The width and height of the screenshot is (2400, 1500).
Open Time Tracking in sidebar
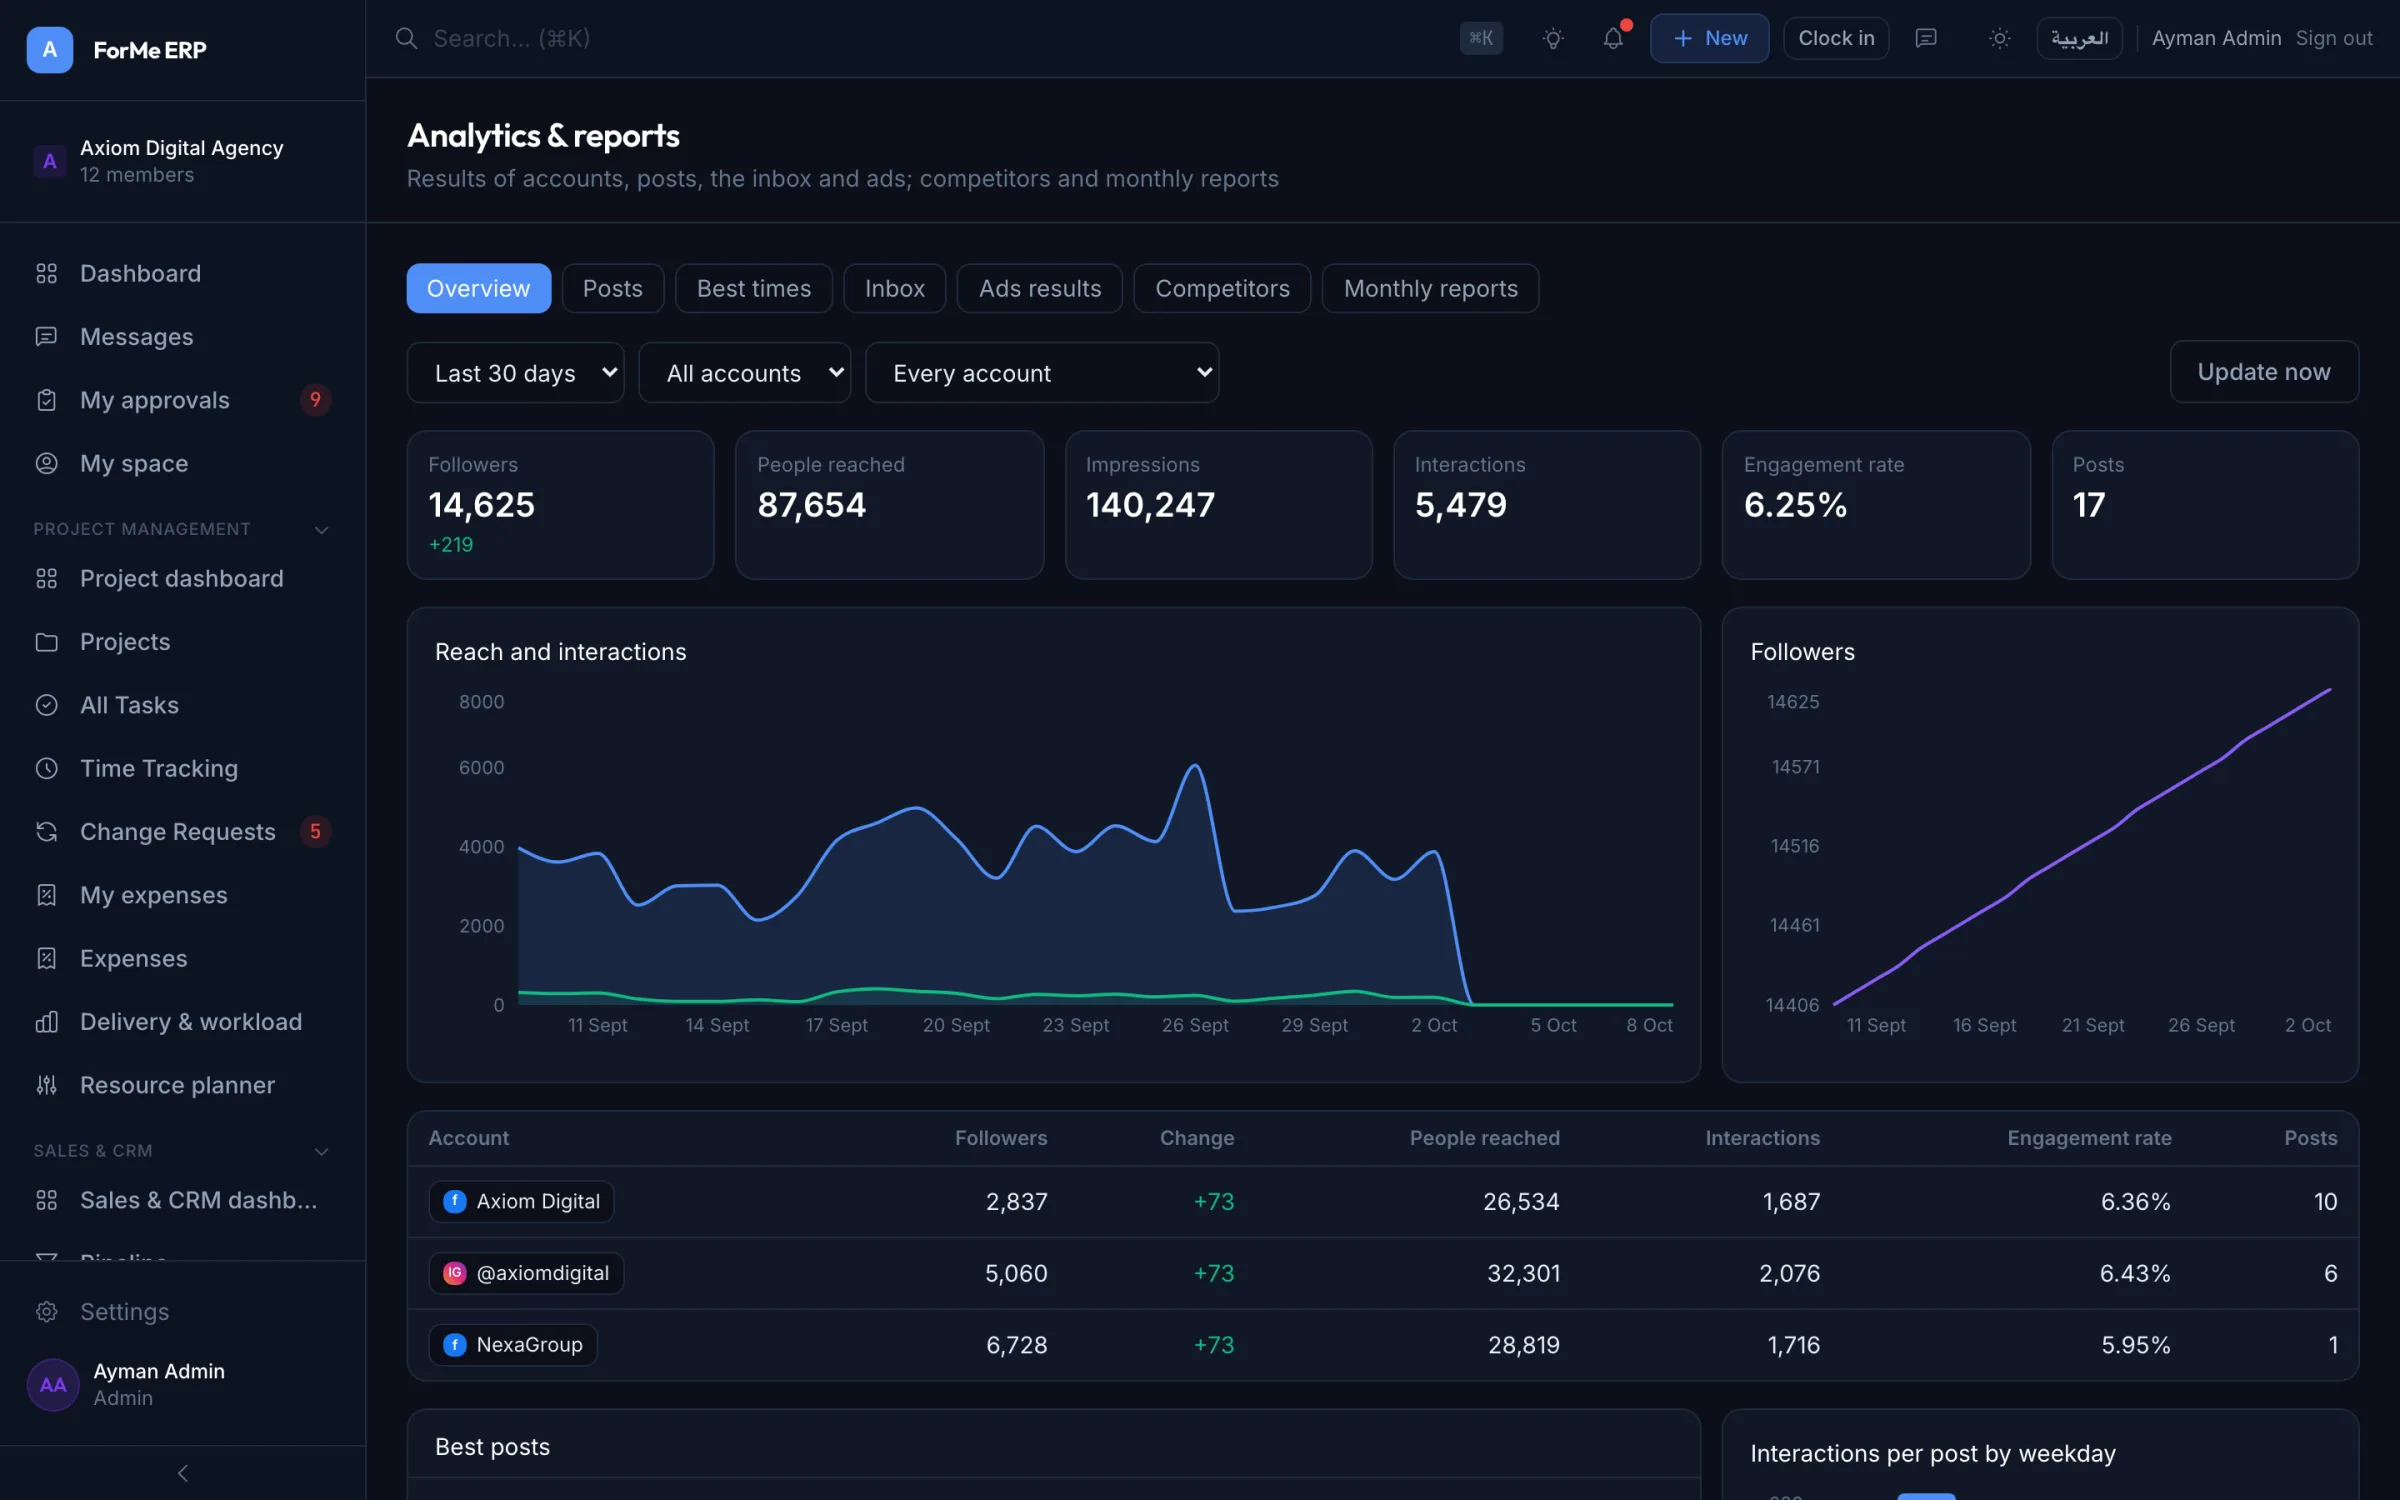point(182,768)
